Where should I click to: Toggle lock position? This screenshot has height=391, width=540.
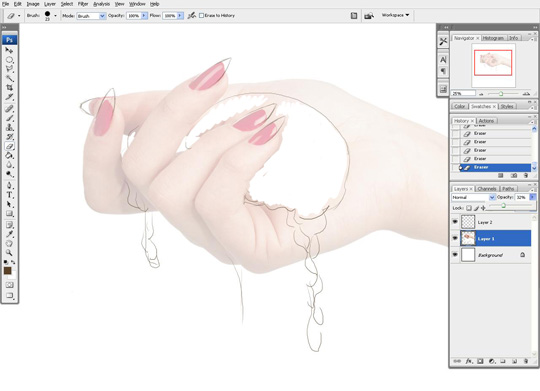484,208
